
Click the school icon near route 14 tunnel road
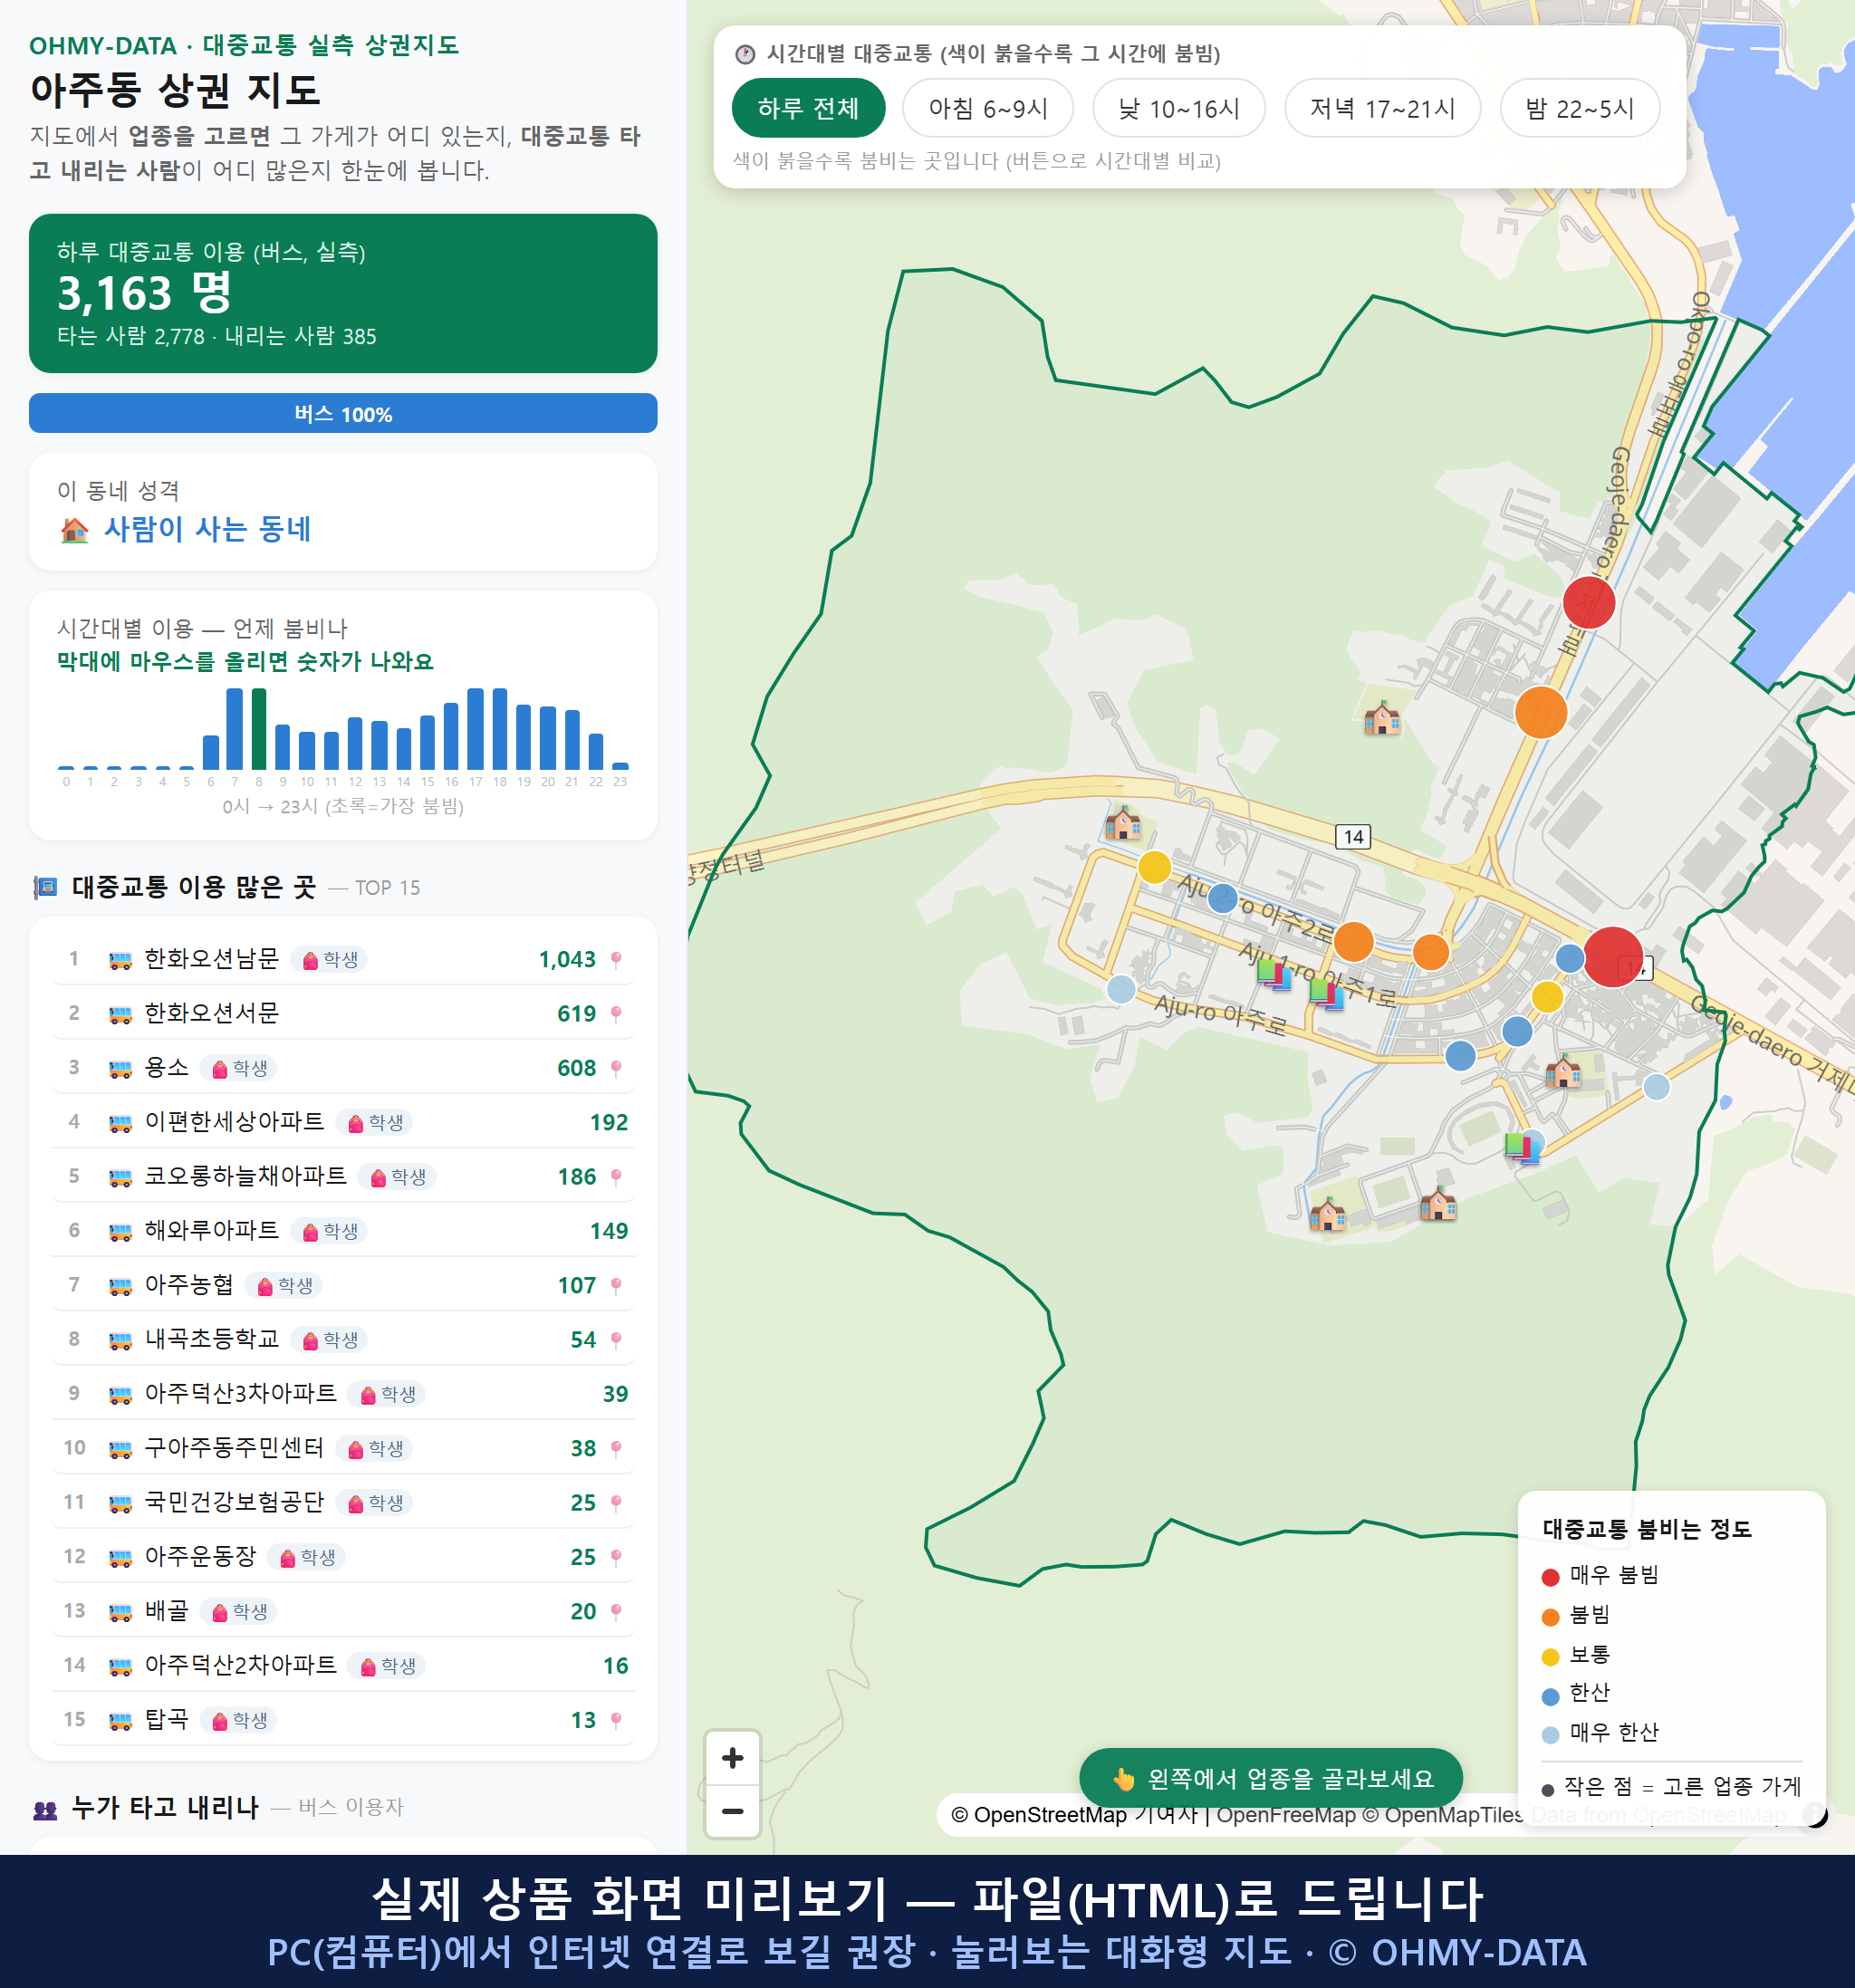1122,823
